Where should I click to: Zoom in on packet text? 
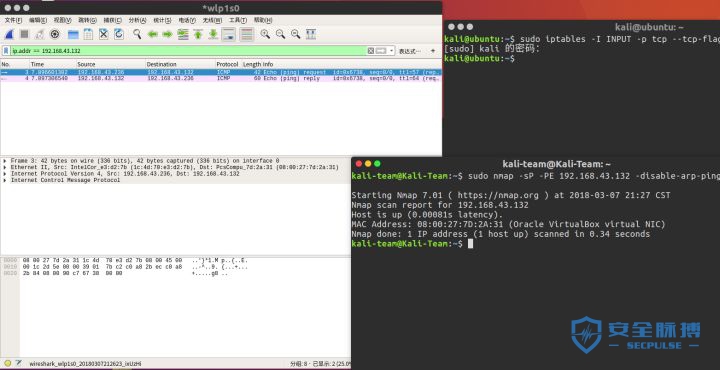click(265, 34)
